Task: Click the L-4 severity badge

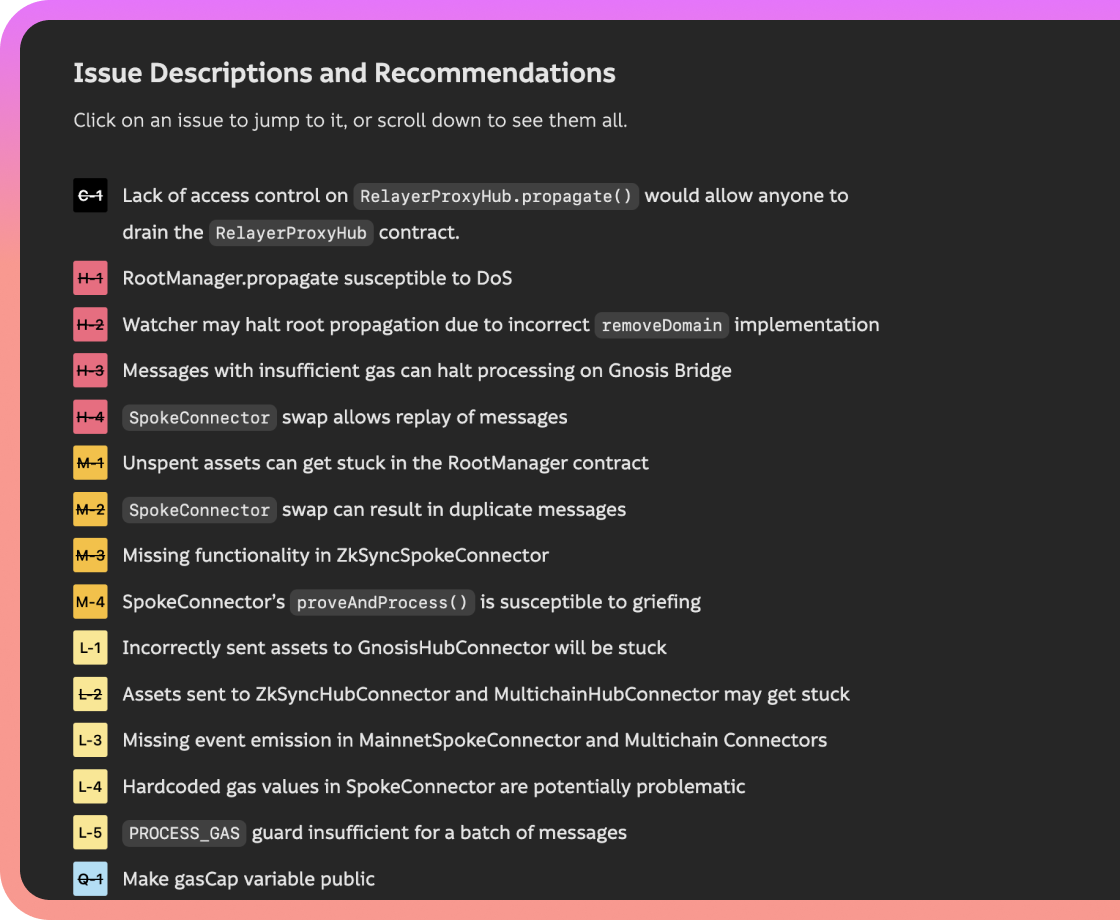Action: tap(90, 786)
